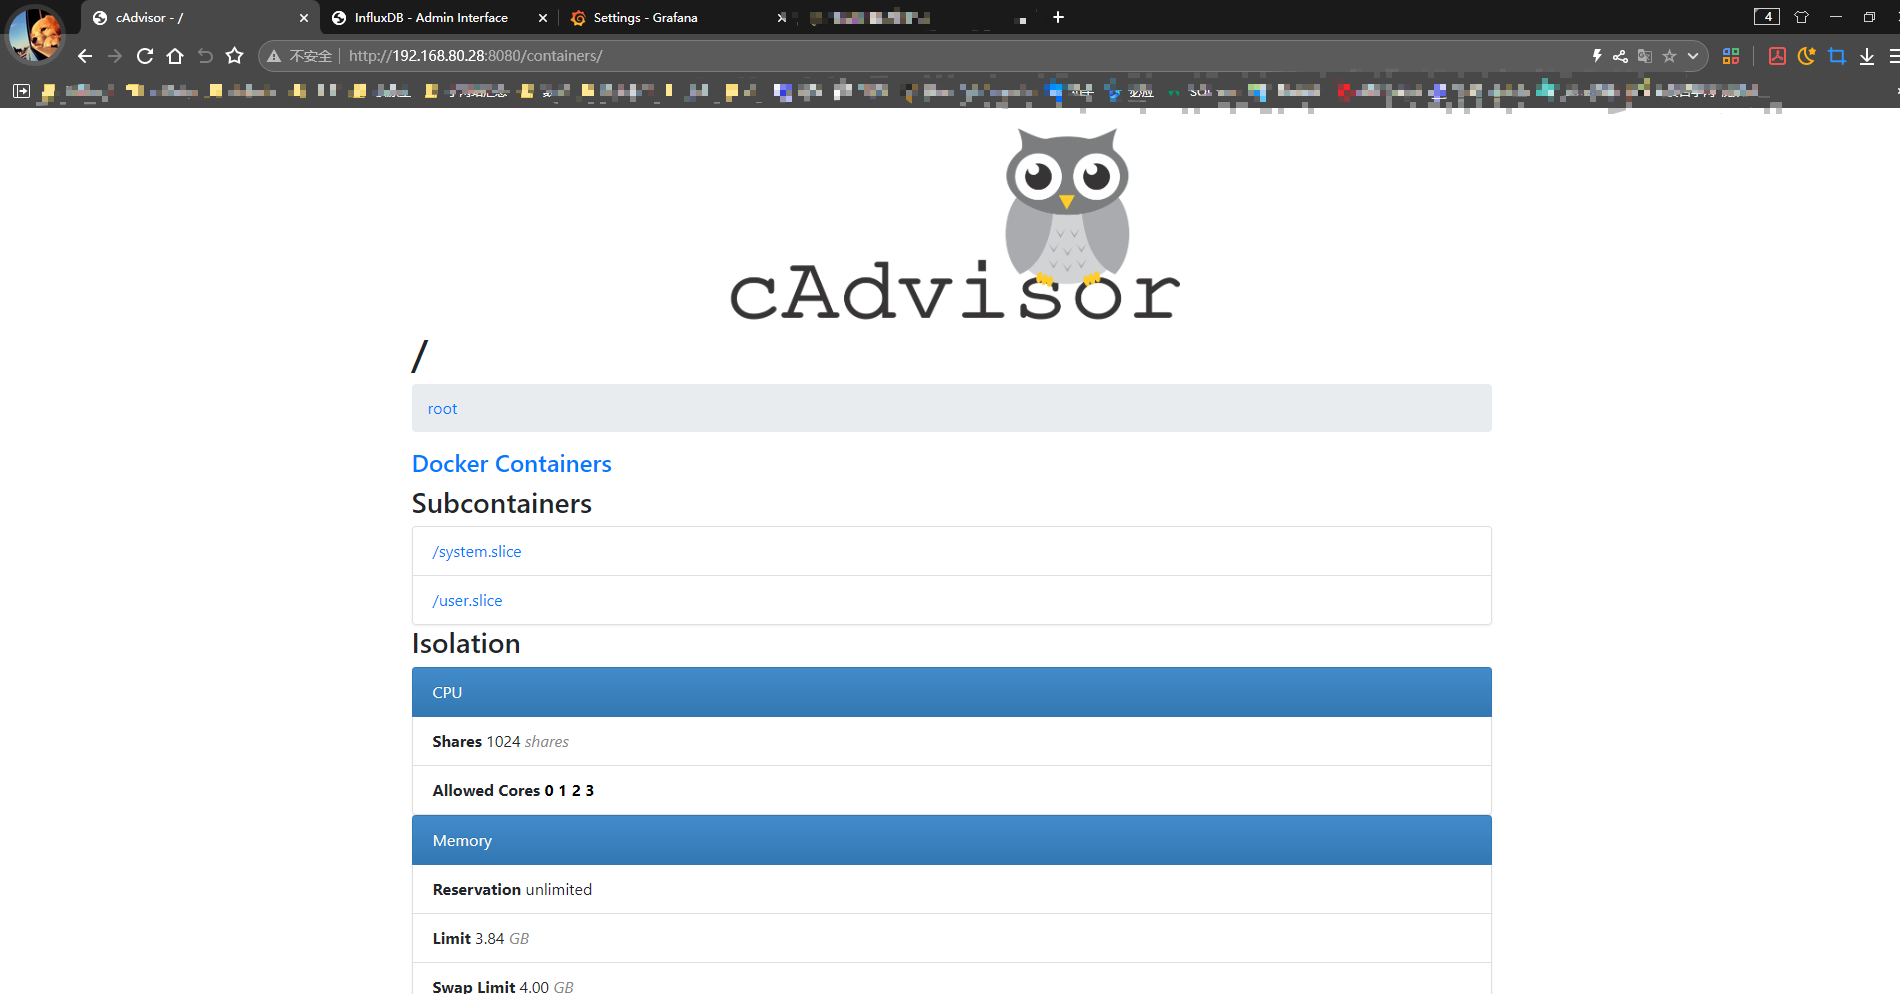Open the browser home page
This screenshot has width=1900, height=994.
click(175, 56)
